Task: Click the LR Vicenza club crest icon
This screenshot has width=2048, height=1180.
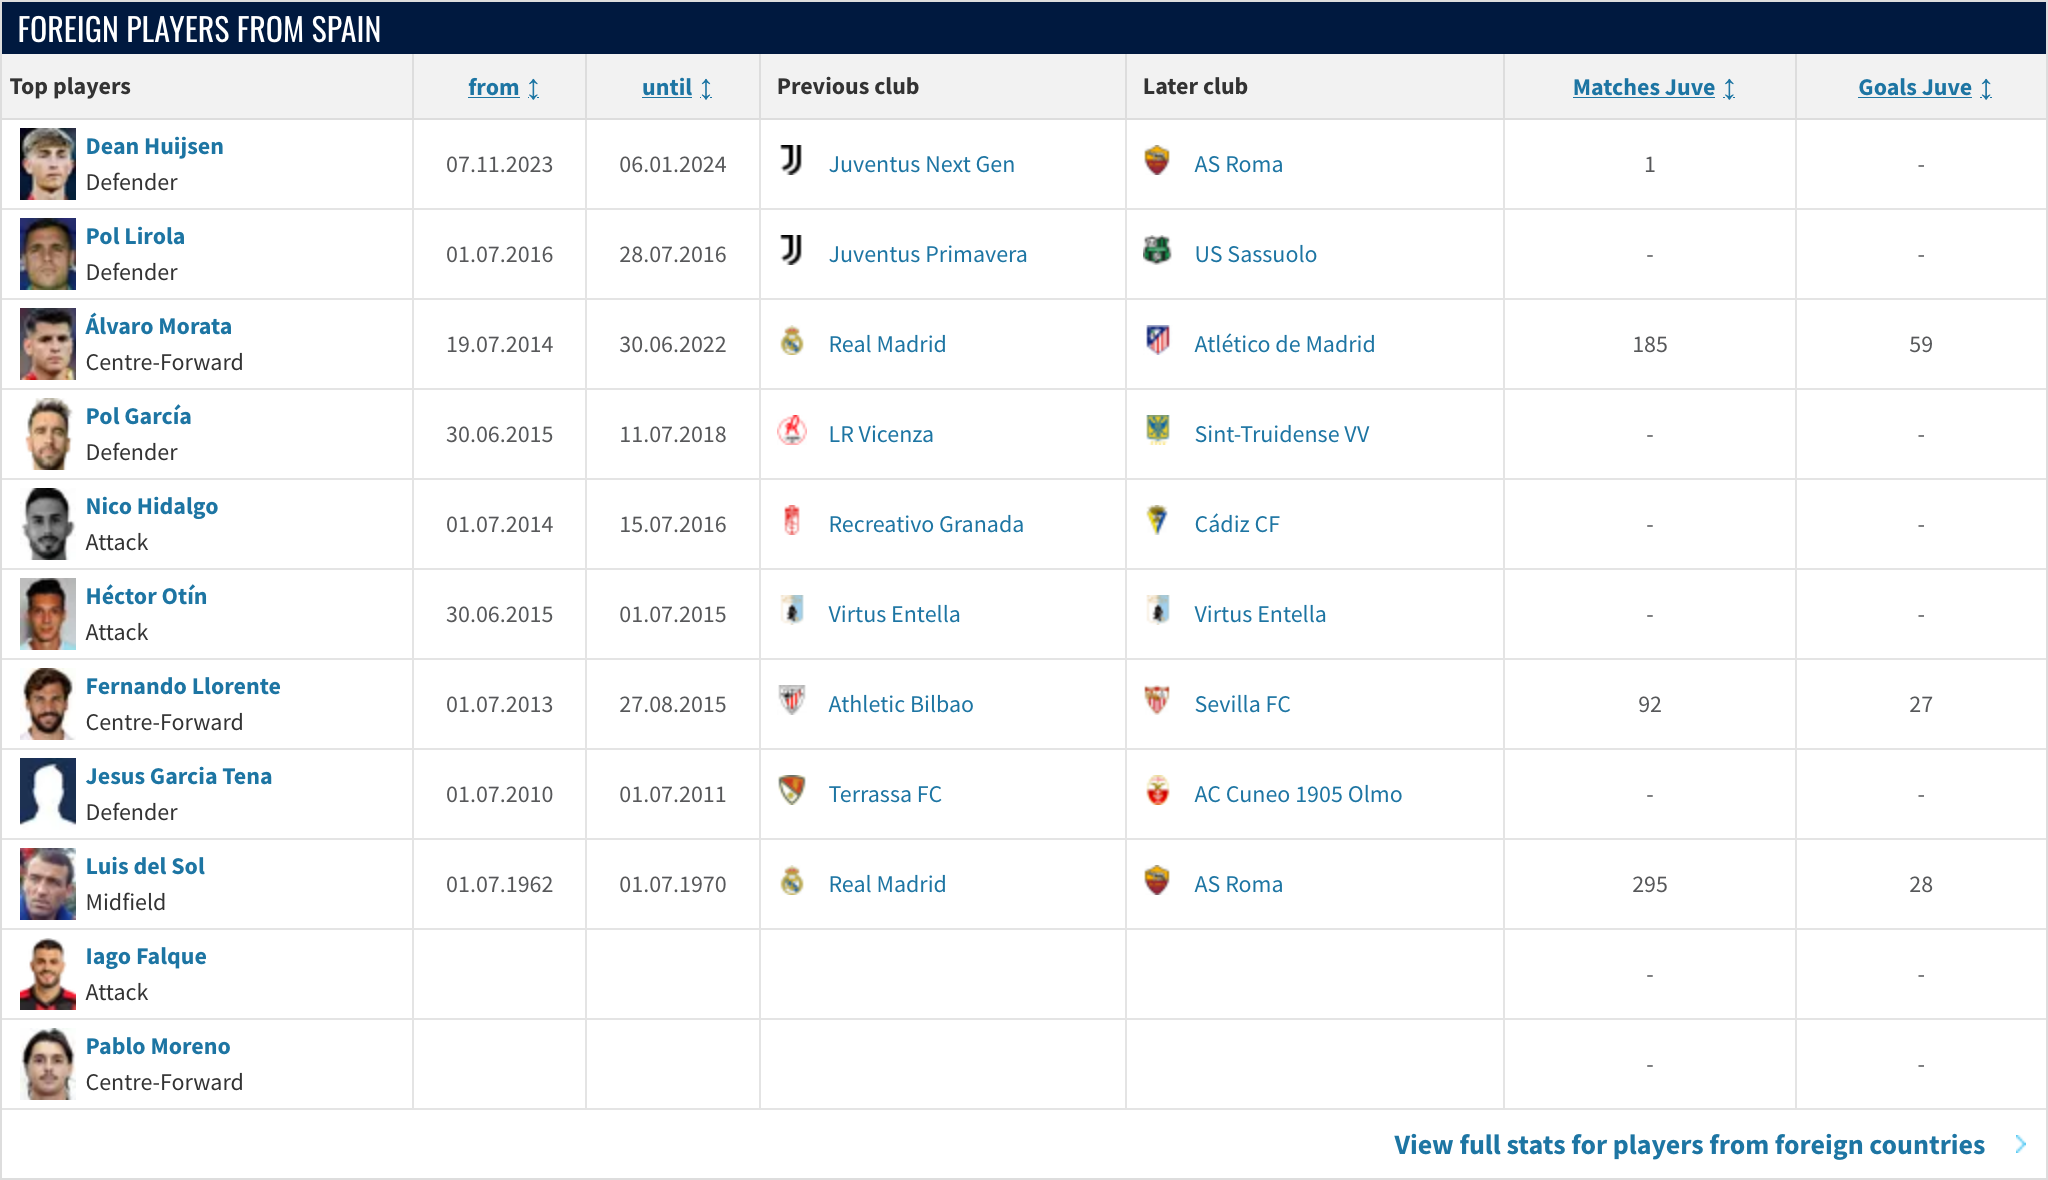Action: pyautogui.click(x=792, y=431)
